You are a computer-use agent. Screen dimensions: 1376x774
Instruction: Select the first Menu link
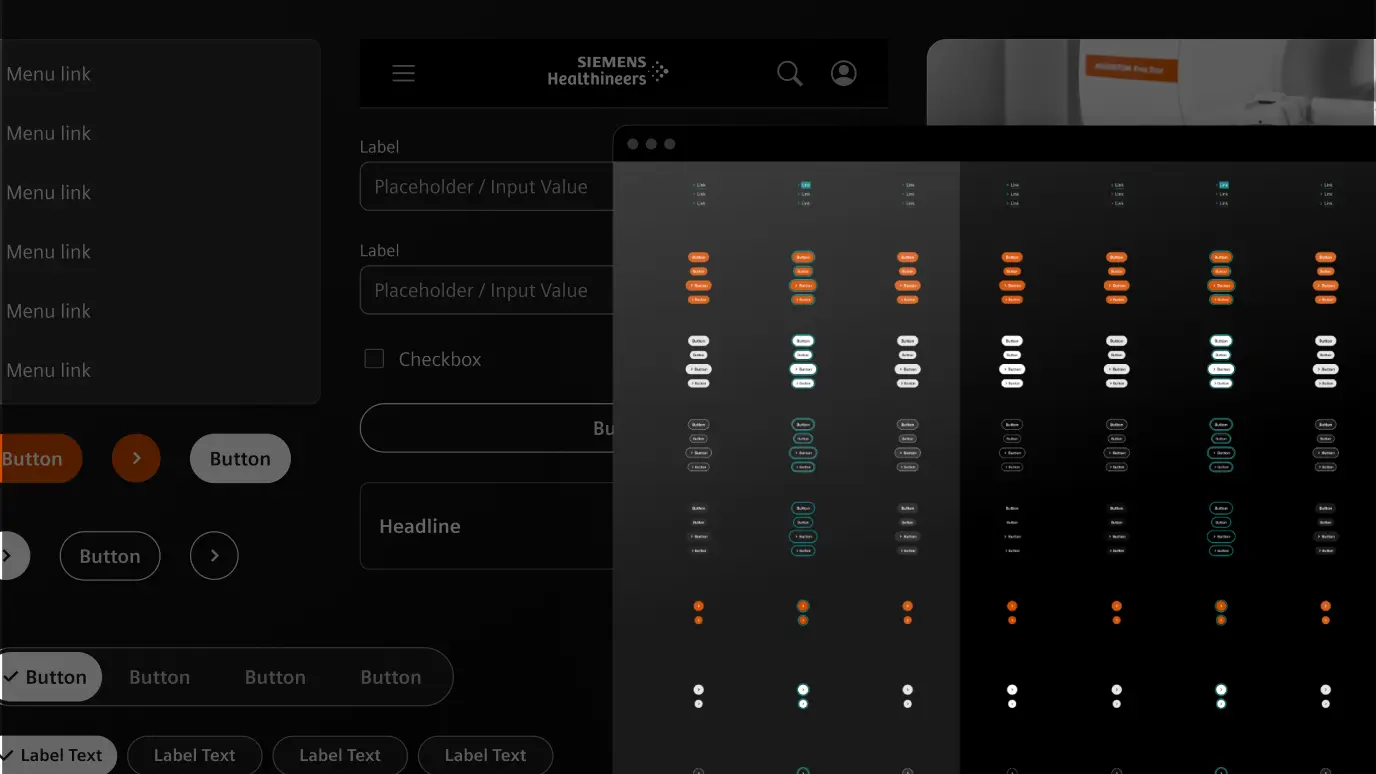(x=49, y=74)
